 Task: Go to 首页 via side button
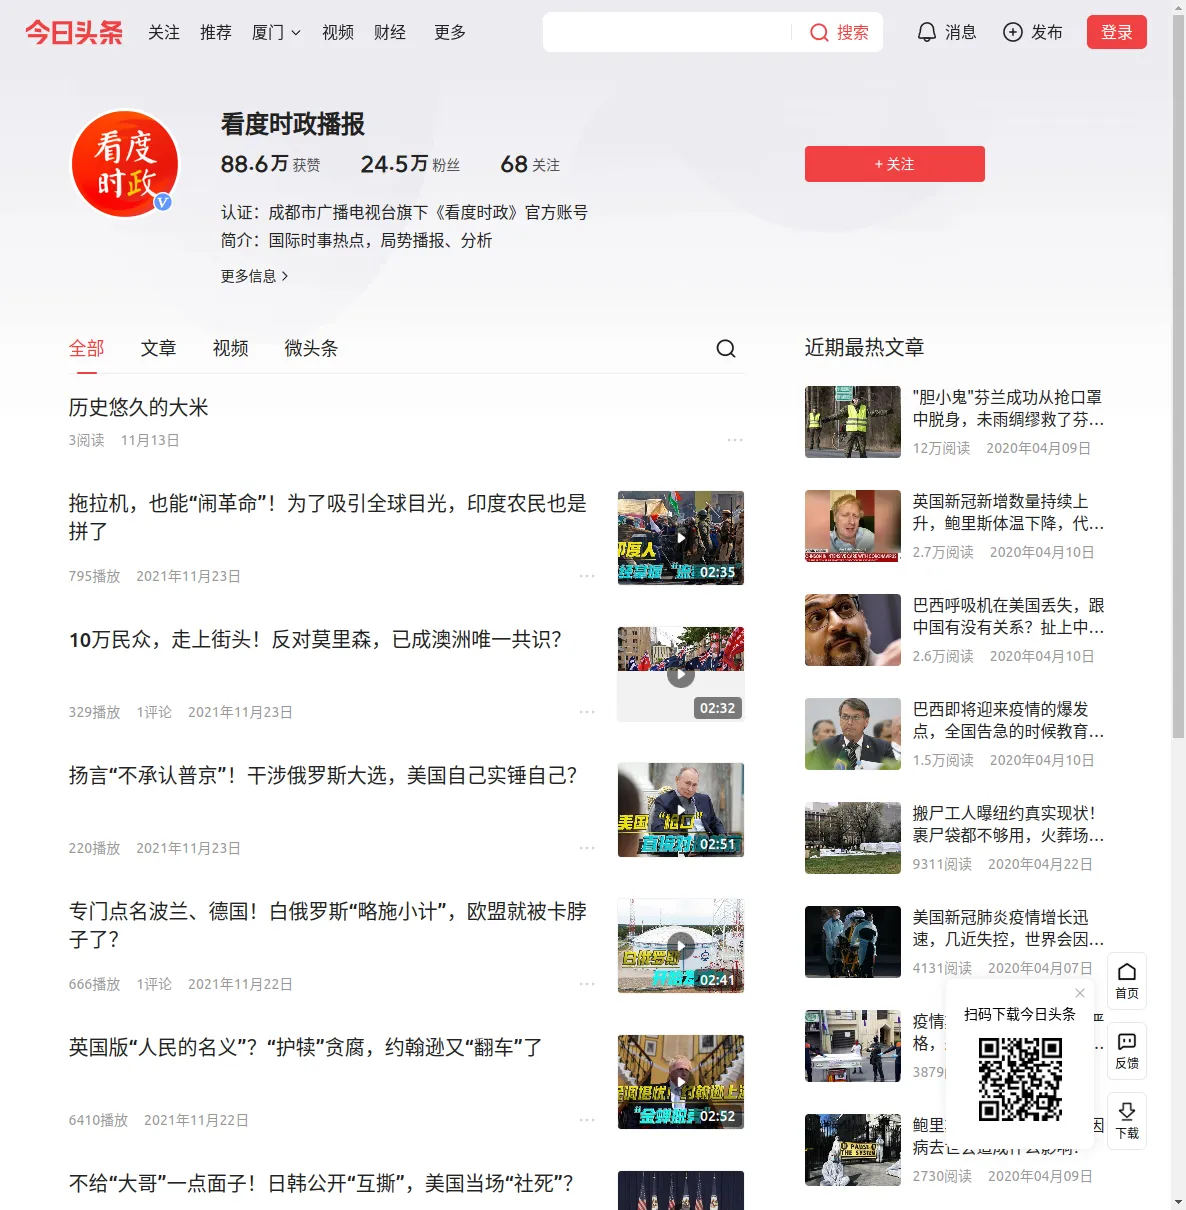(x=1127, y=981)
